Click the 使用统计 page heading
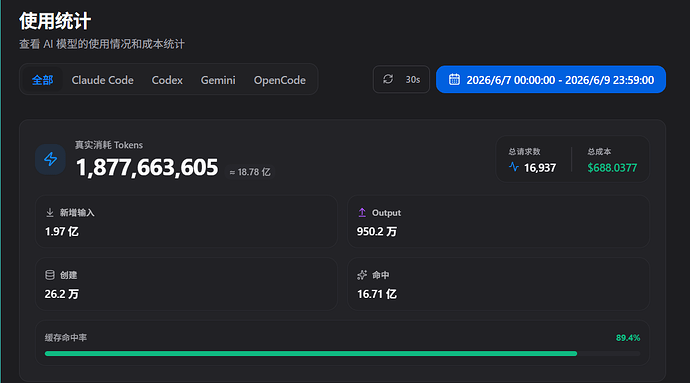 click(55, 21)
